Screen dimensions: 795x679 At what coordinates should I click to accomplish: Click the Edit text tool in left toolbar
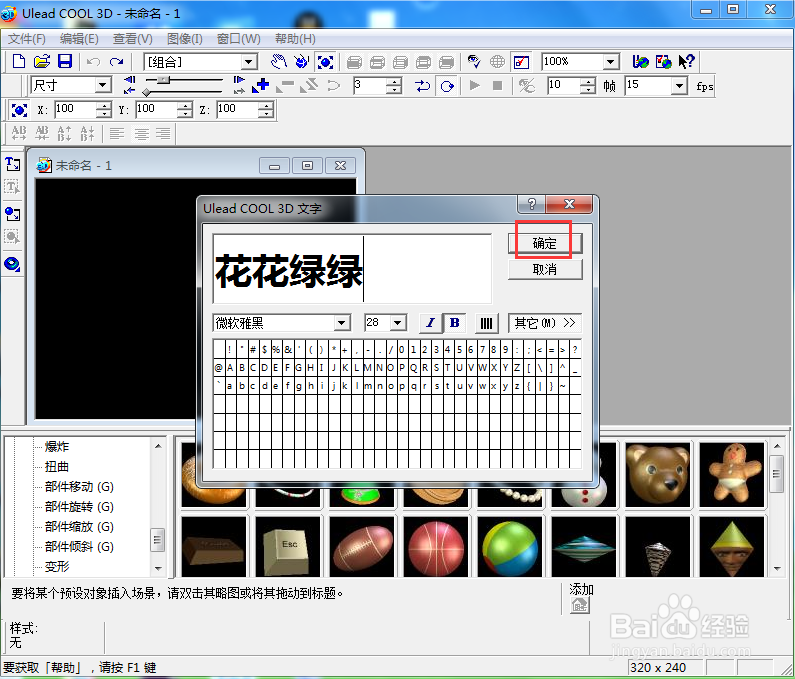pos(12,187)
